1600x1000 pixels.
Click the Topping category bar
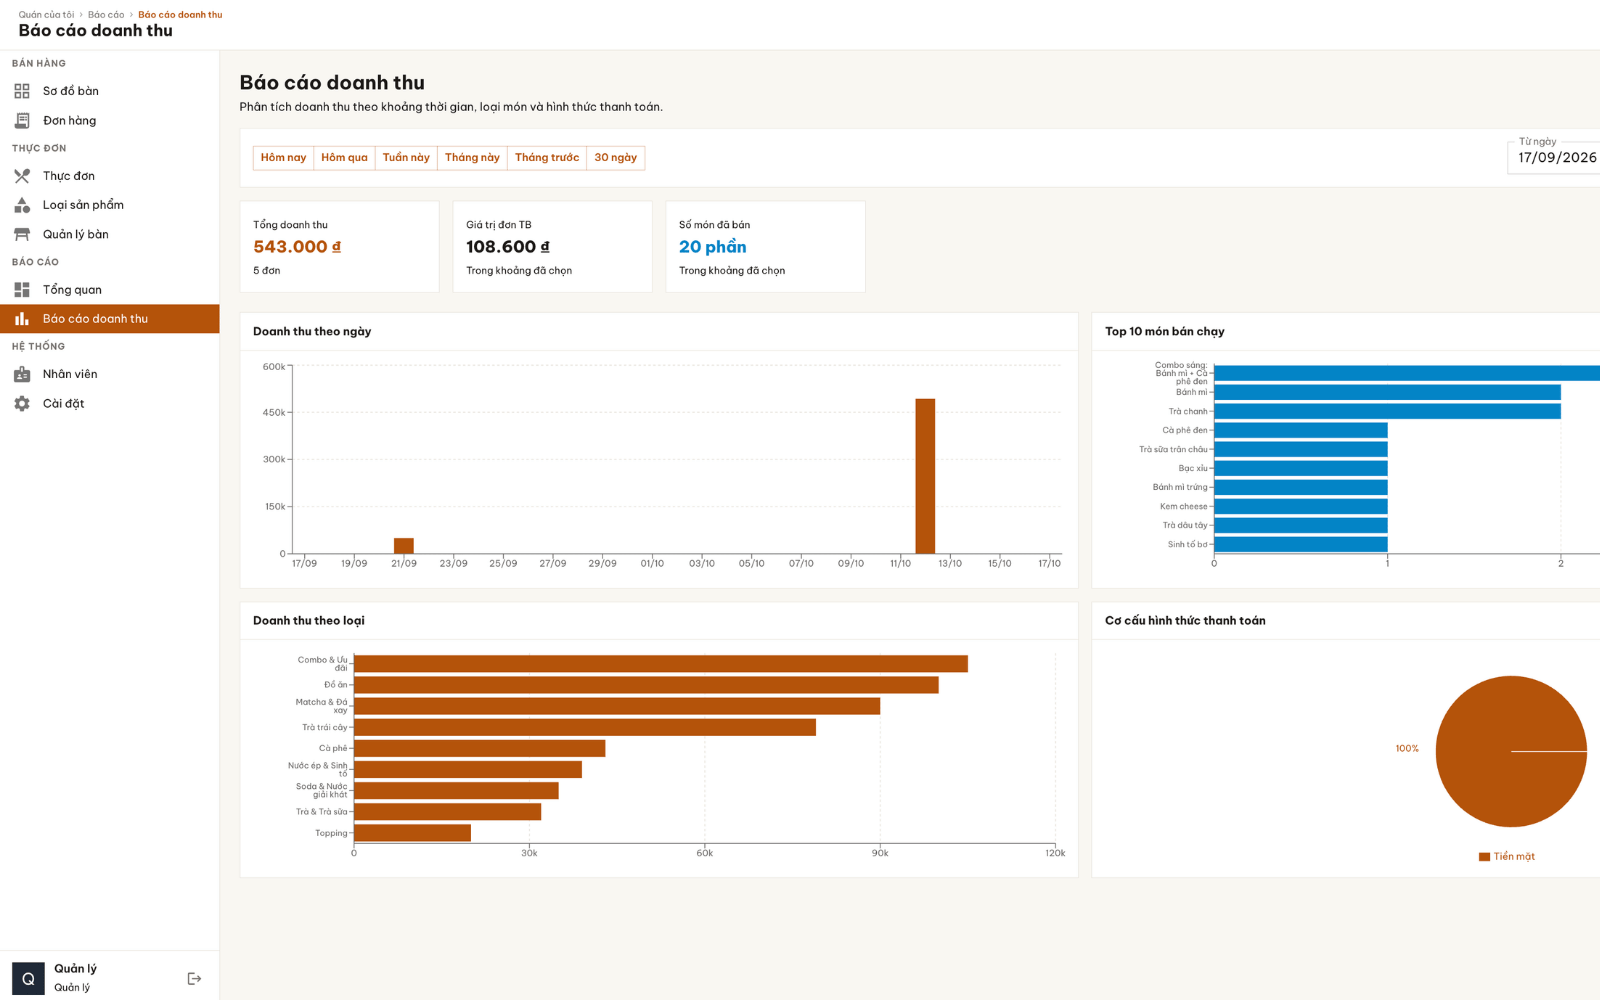[x=412, y=833]
